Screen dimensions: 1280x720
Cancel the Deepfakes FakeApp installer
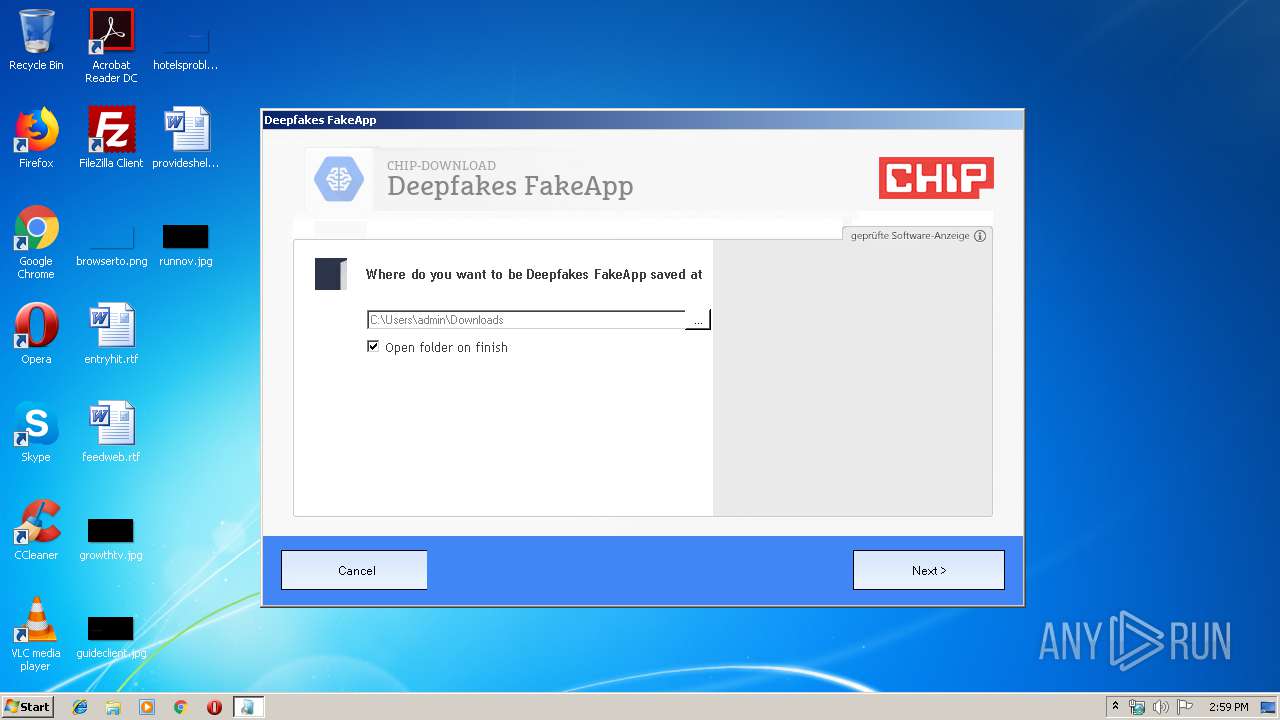tap(354, 570)
